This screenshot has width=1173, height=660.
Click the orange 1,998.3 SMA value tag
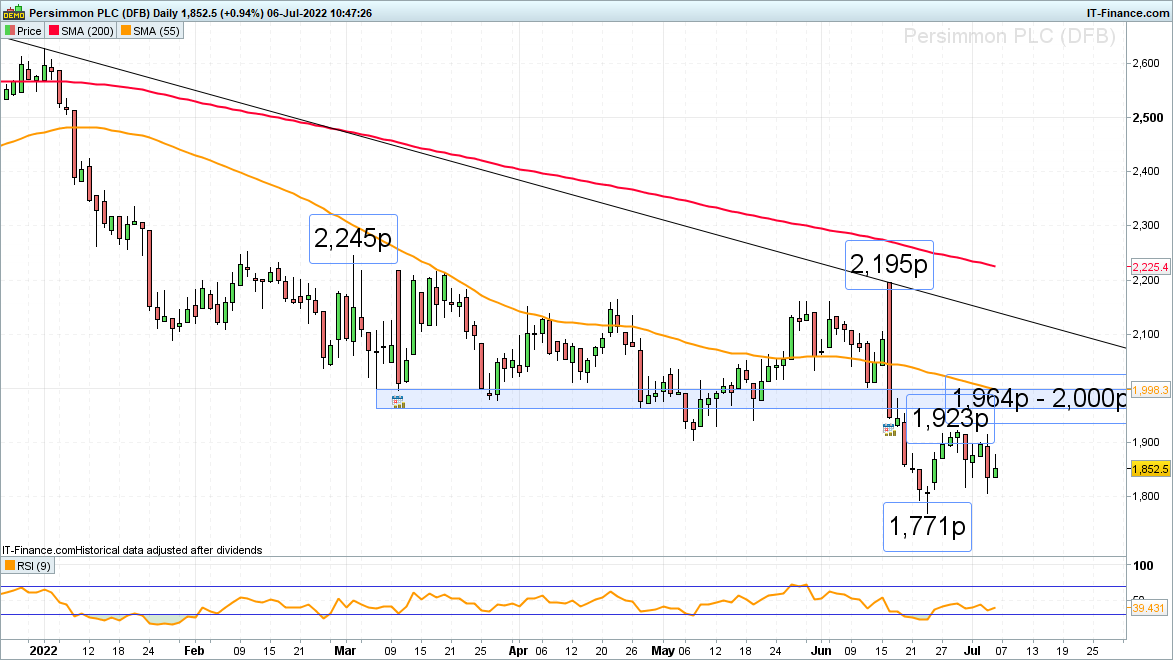[1150, 390]
